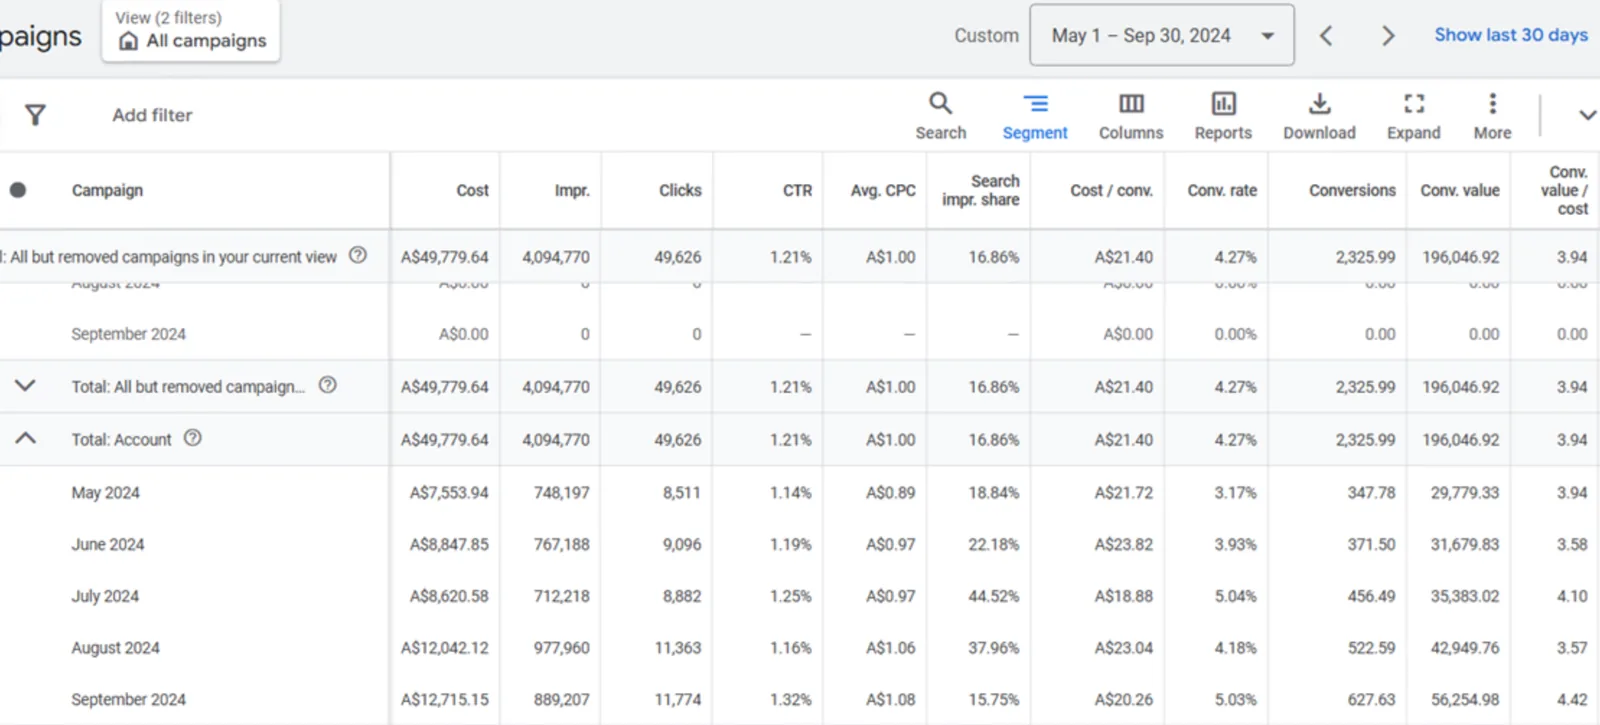Open the All campaigns view selector
Screen dimensions: 1600x725
(191, 31)
